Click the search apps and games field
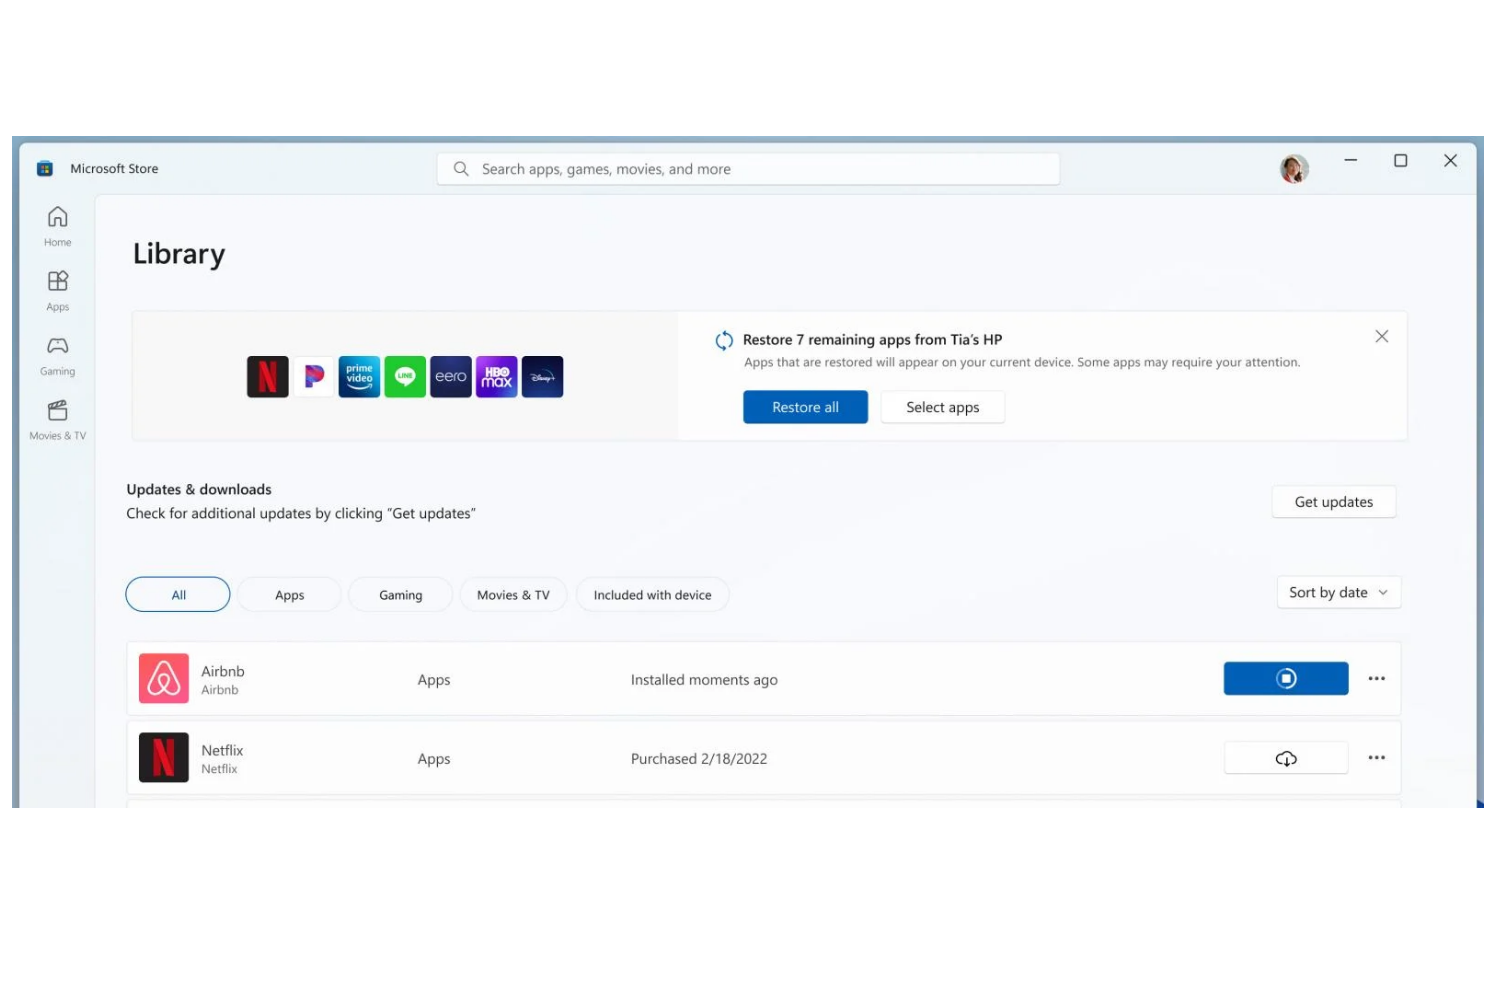Viewport: 1500px width, 1000px height. click(748, 168)
